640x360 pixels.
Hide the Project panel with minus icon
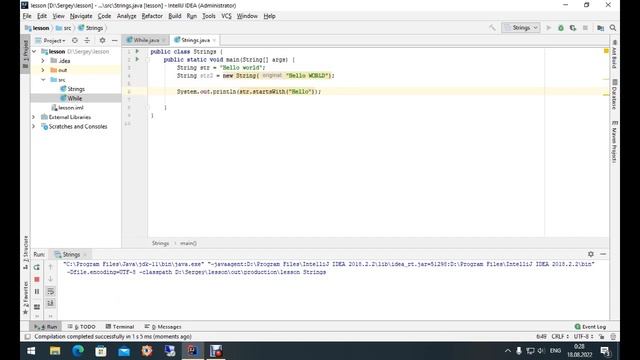[114, 40]
